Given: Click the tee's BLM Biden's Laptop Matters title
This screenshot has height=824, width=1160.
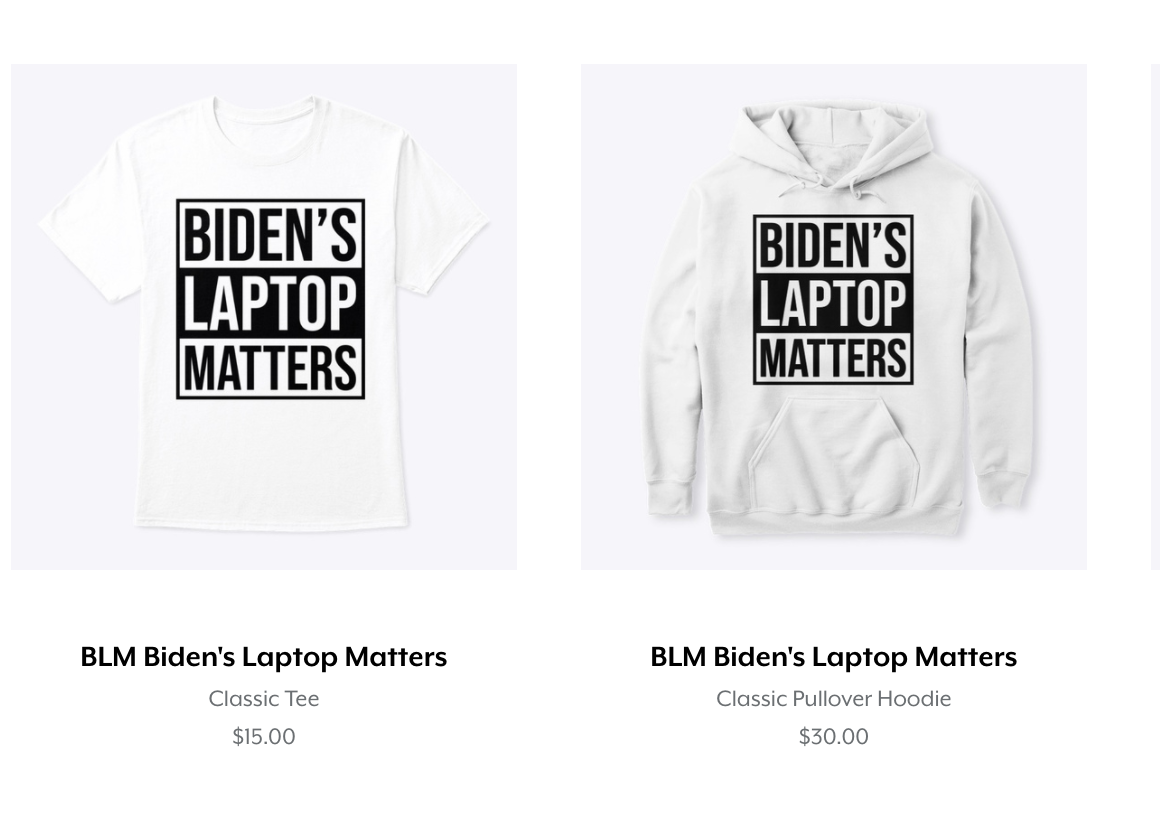Looking at the screenshot, I should (x=263, y=657).
